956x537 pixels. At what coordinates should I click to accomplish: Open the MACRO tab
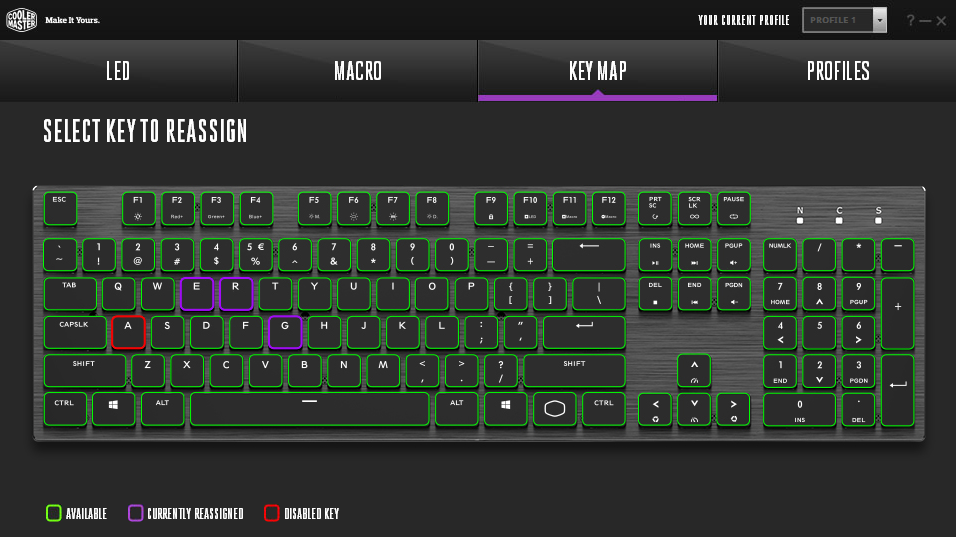(x=358, y=71)
